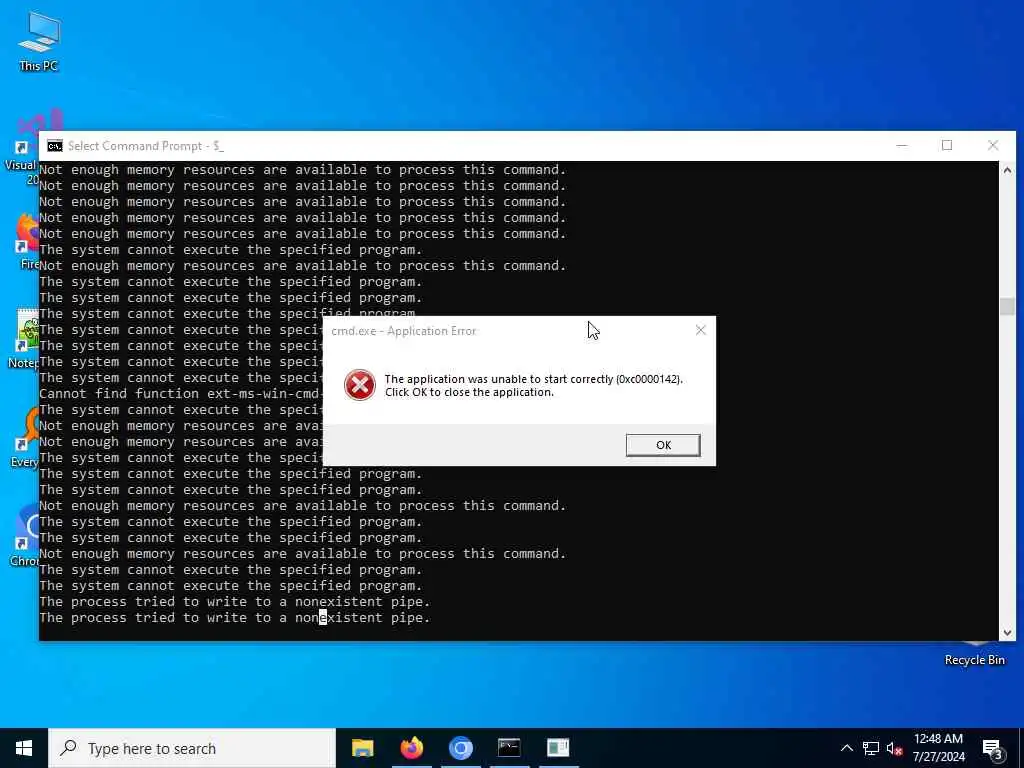Image resolution: width=1024 pixels, height=768 pixels.
Task: Open File Explorer from the taskbar
Action: tap(362, 748)
